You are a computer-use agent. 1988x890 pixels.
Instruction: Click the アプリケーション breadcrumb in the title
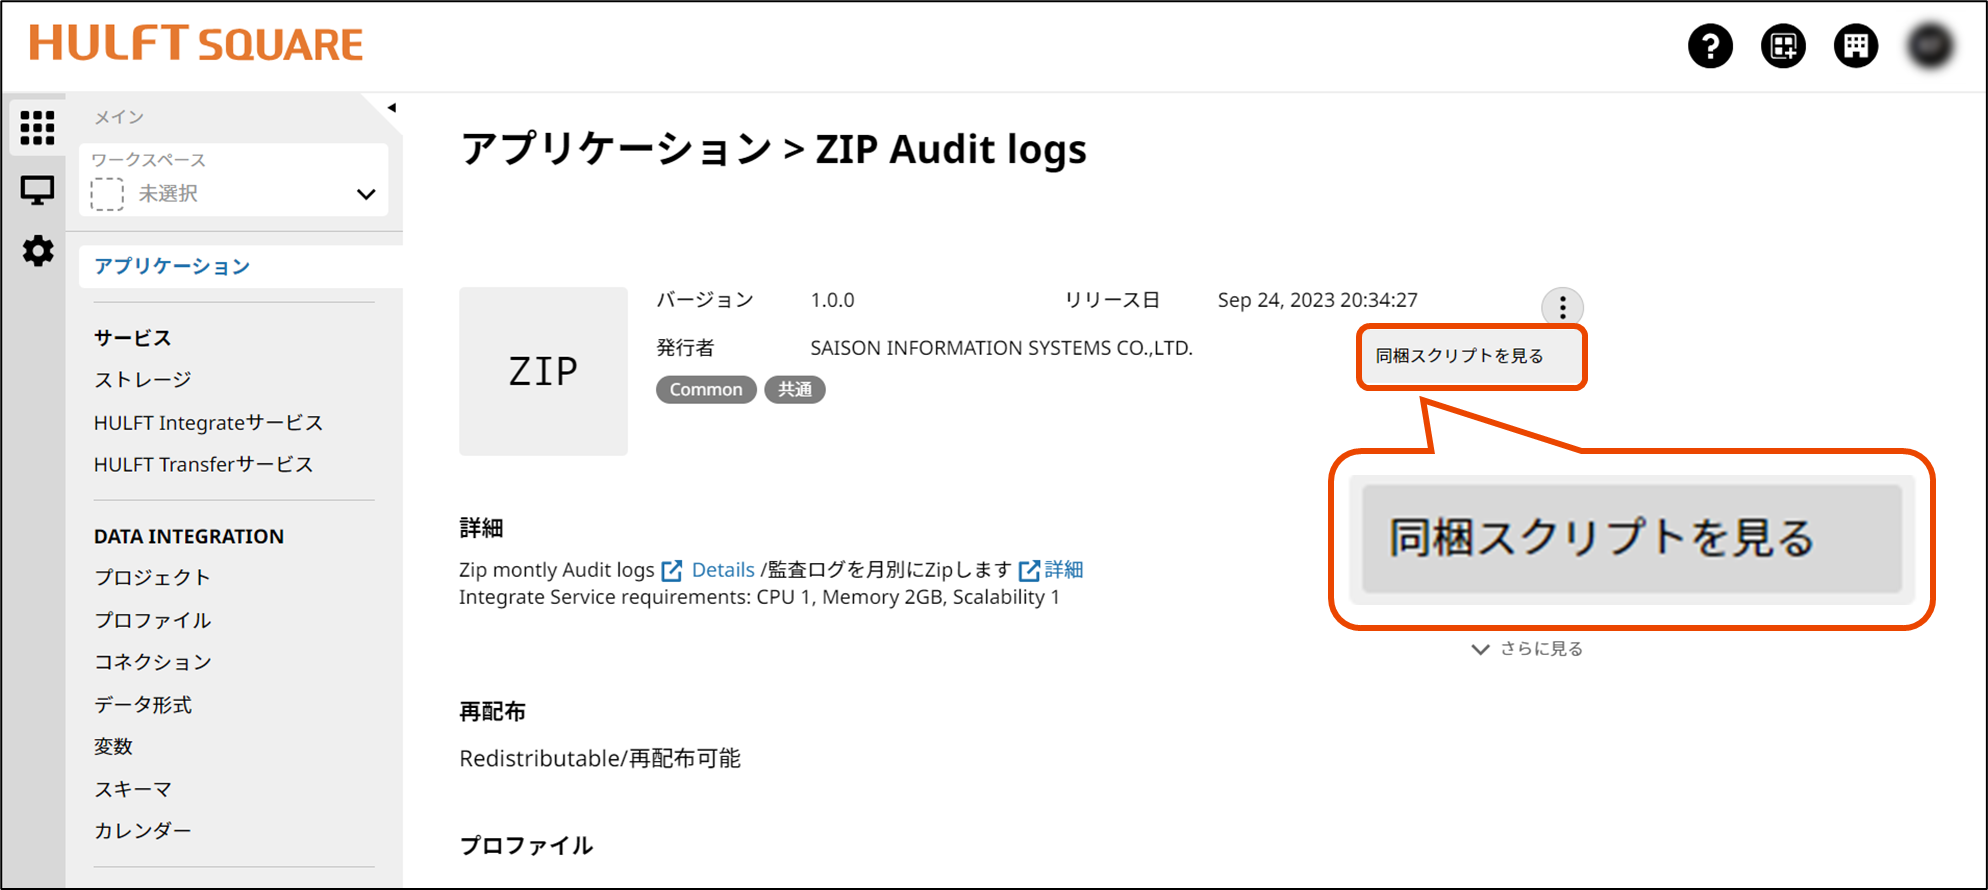pos(616,149)
